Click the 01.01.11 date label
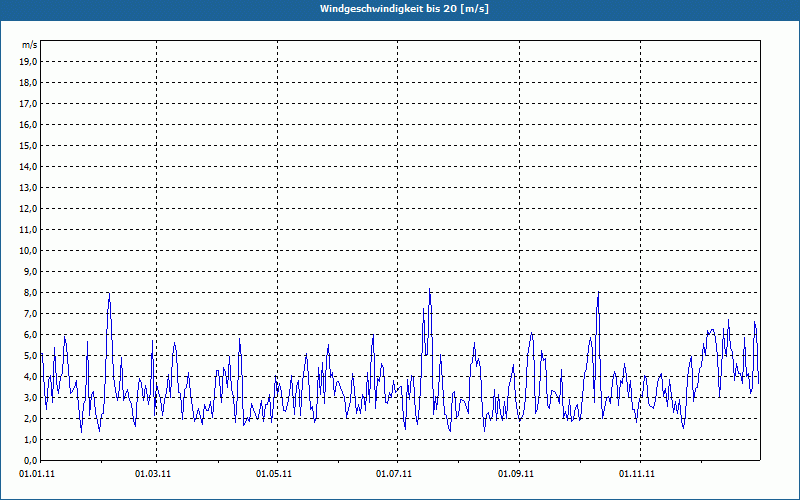800x500 pixels. click(x=37, y=474)
